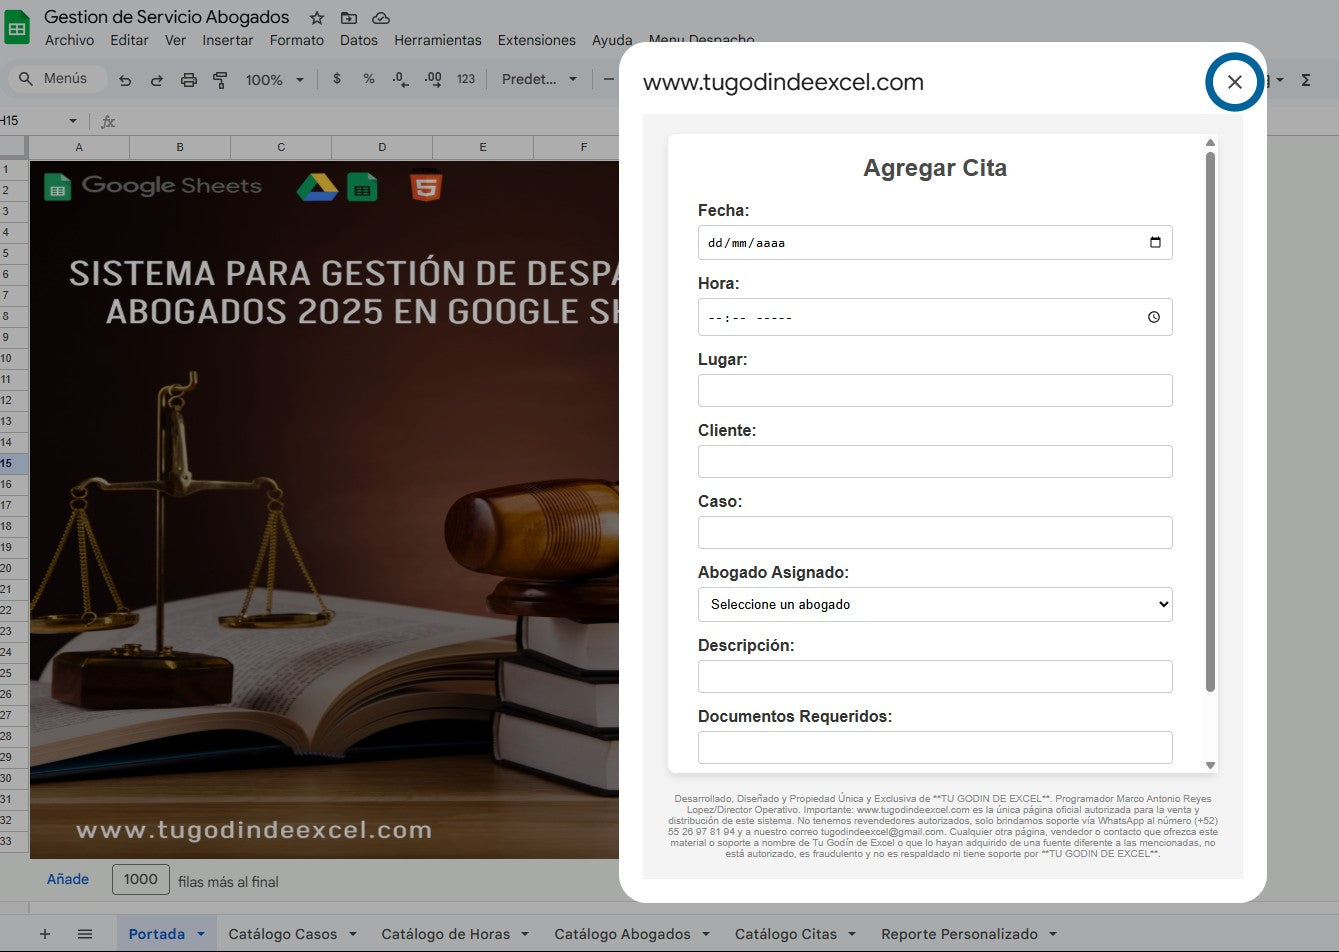
Task: Click the form scrollbar down arrow
Action: [1210, 765]
